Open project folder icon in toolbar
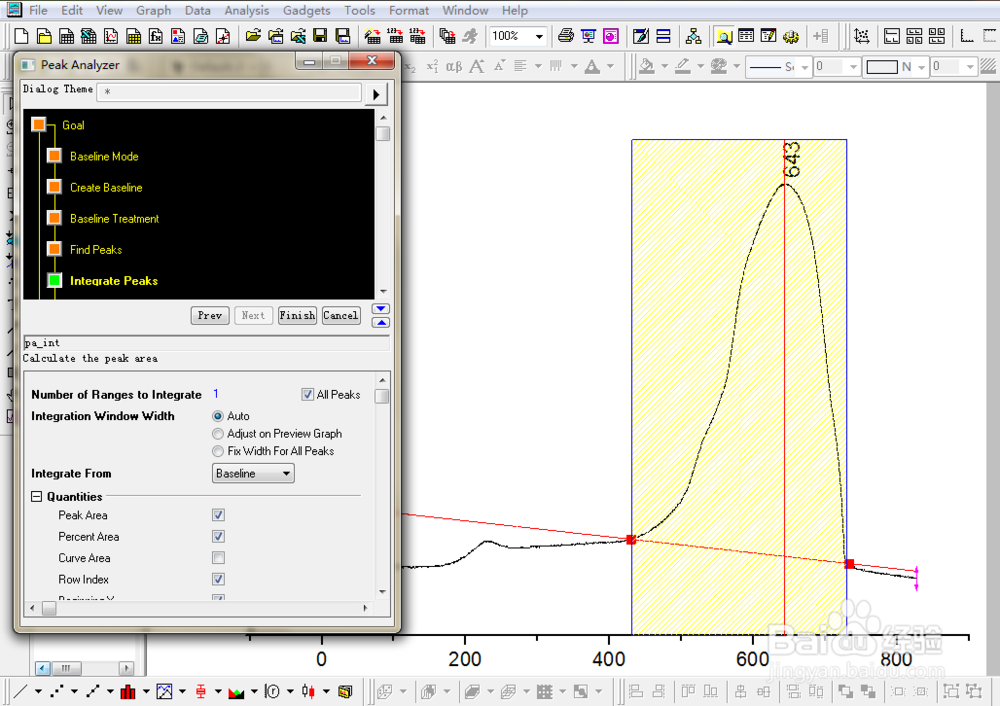1000x706 pixels. (x=253, y=36)
